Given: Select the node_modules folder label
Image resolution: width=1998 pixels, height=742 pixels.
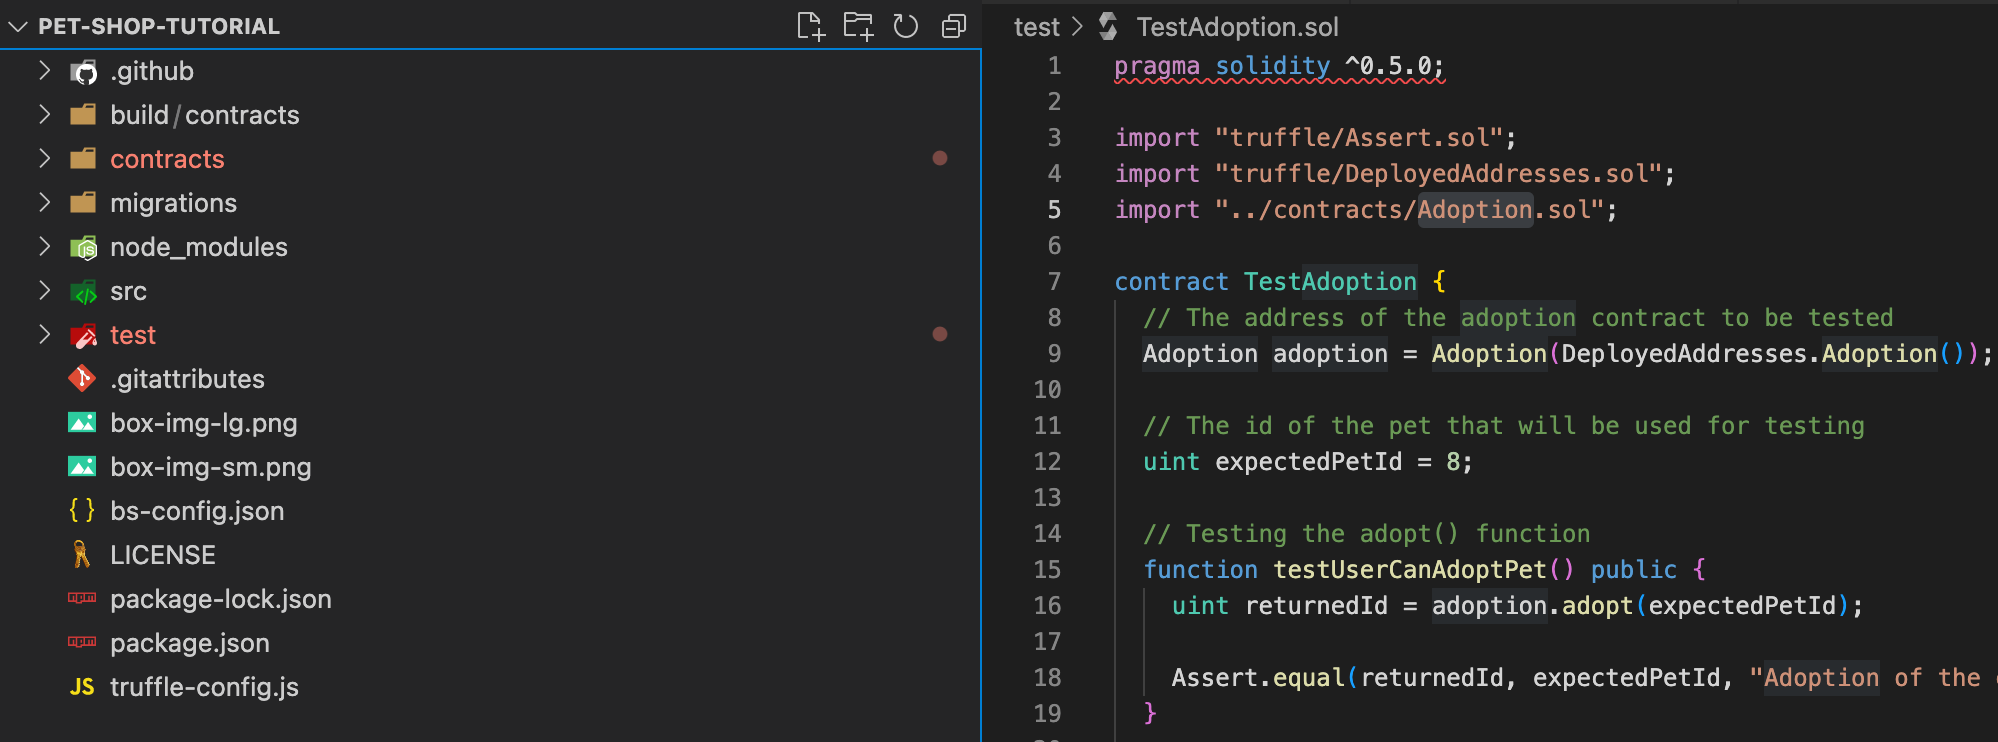Looking at the screenshot, I should click(199, 246).
